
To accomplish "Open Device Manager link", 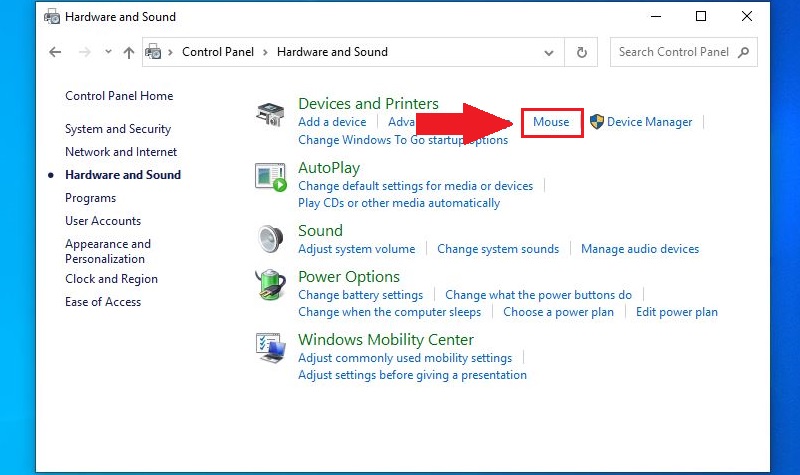I will [x=649, y=122].
